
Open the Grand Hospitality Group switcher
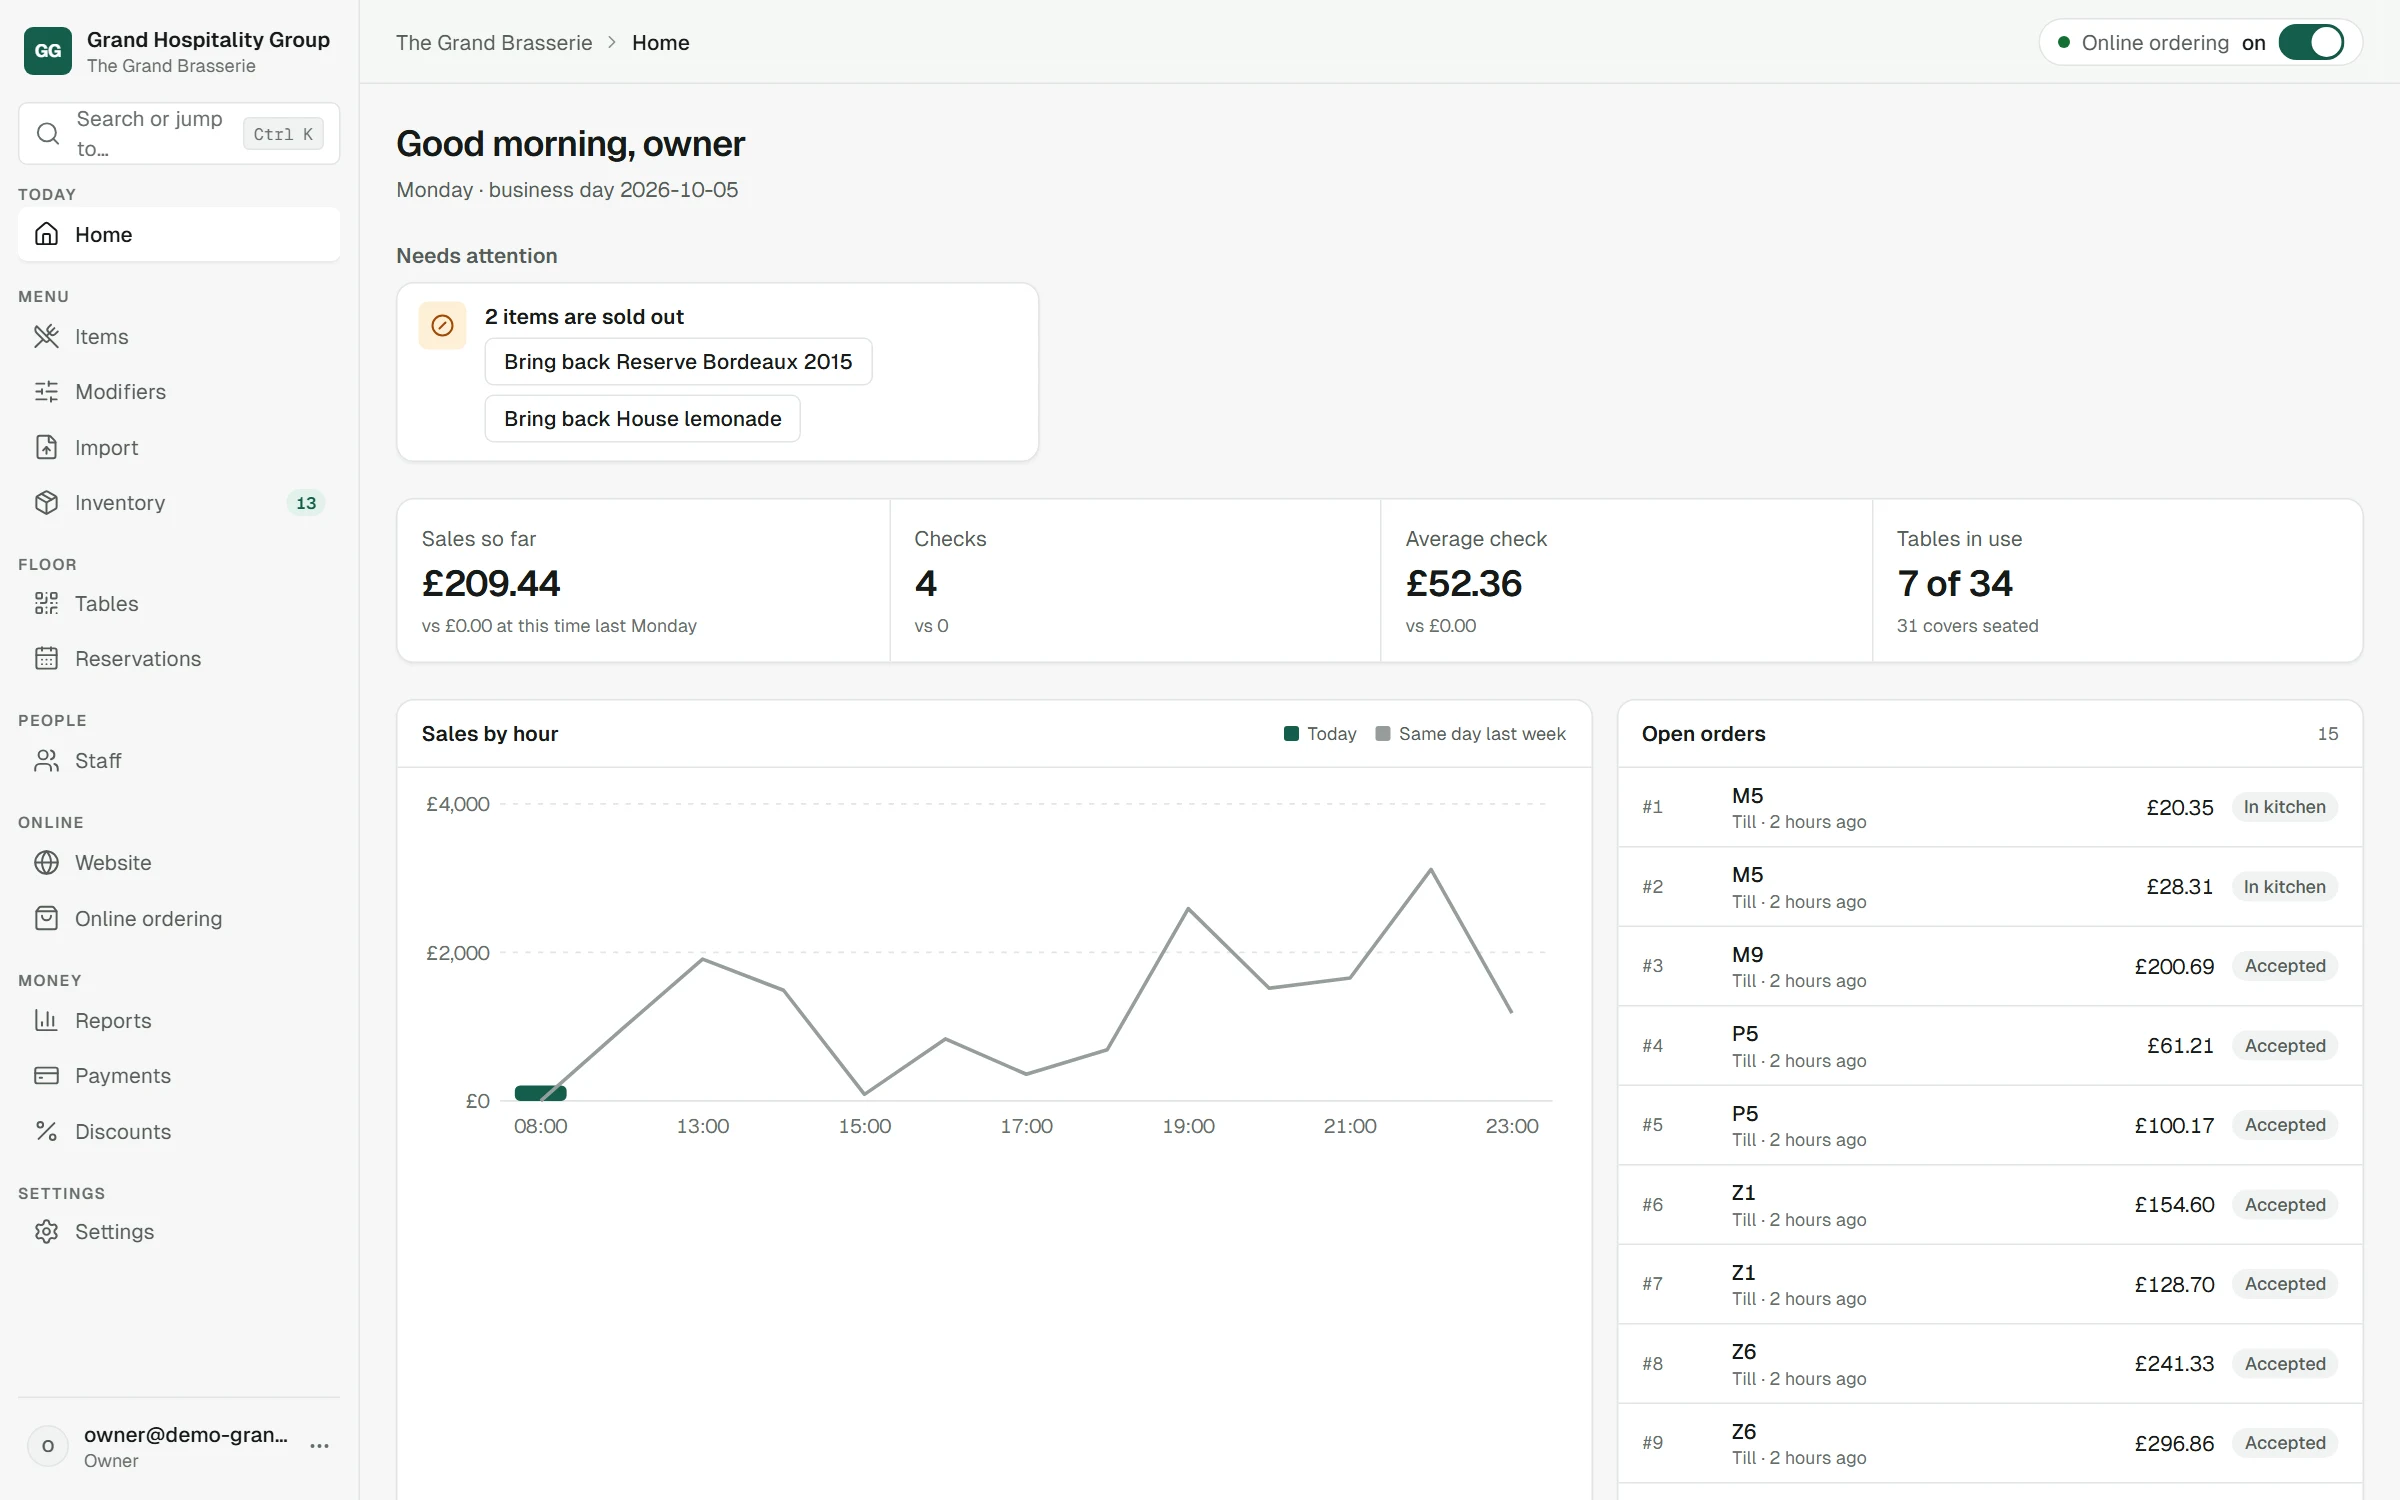tap(179, 51)
